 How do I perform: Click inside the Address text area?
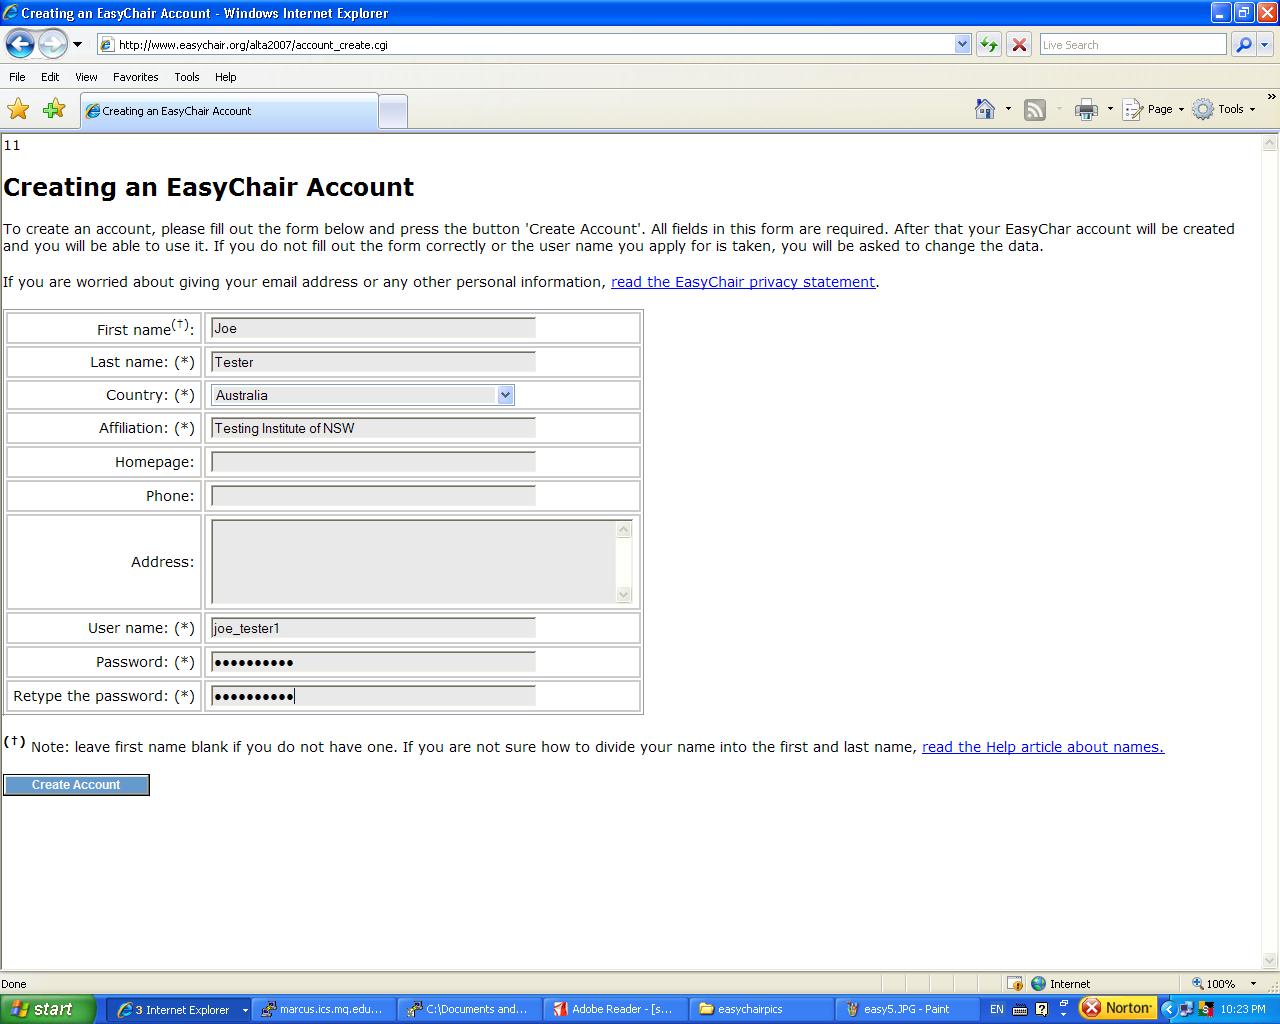coord(414,562)
